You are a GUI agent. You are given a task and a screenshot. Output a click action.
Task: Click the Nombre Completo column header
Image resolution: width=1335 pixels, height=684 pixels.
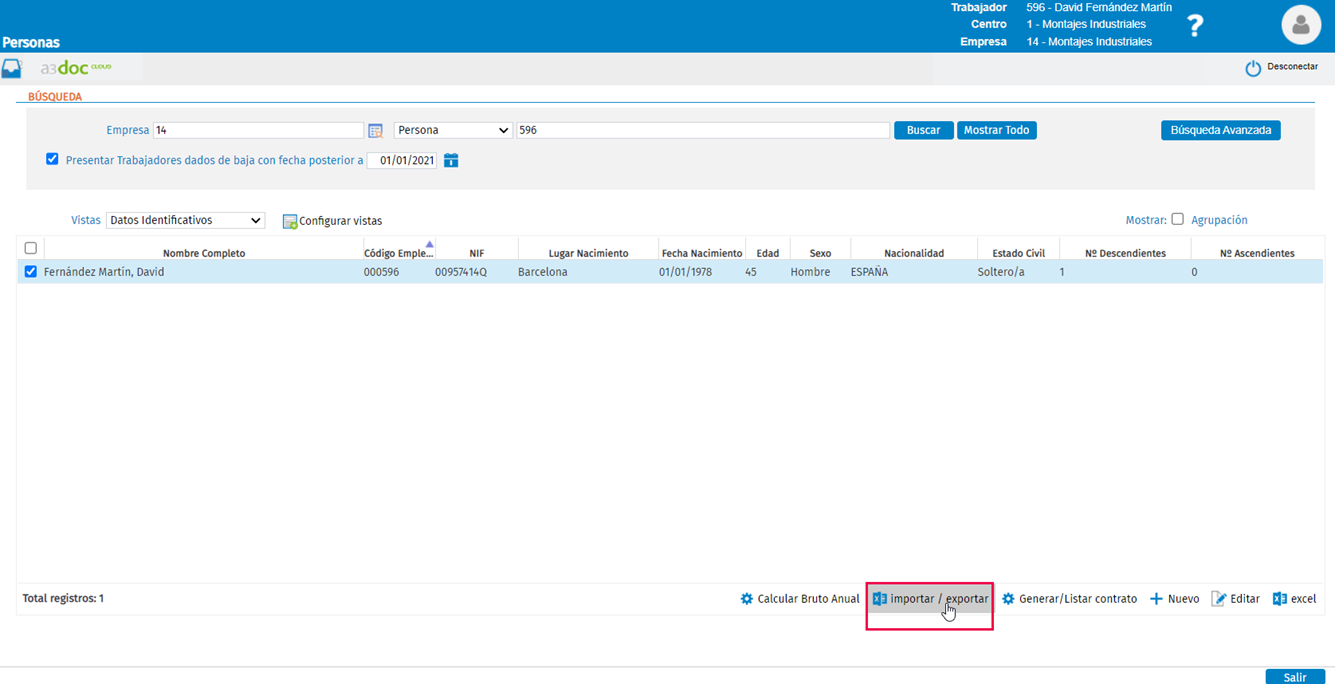click(x=204, y=253)
